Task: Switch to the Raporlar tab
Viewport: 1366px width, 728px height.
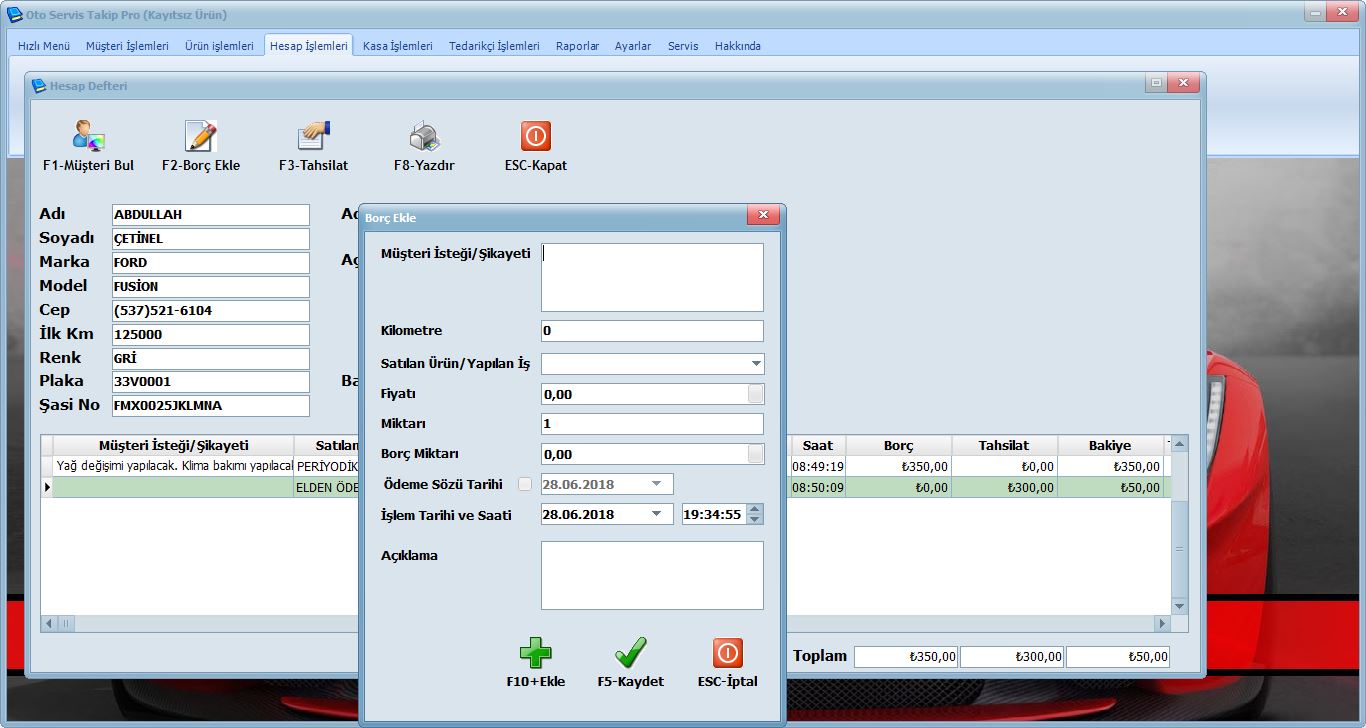Action: pyautogui.click(x=577, y=46)
